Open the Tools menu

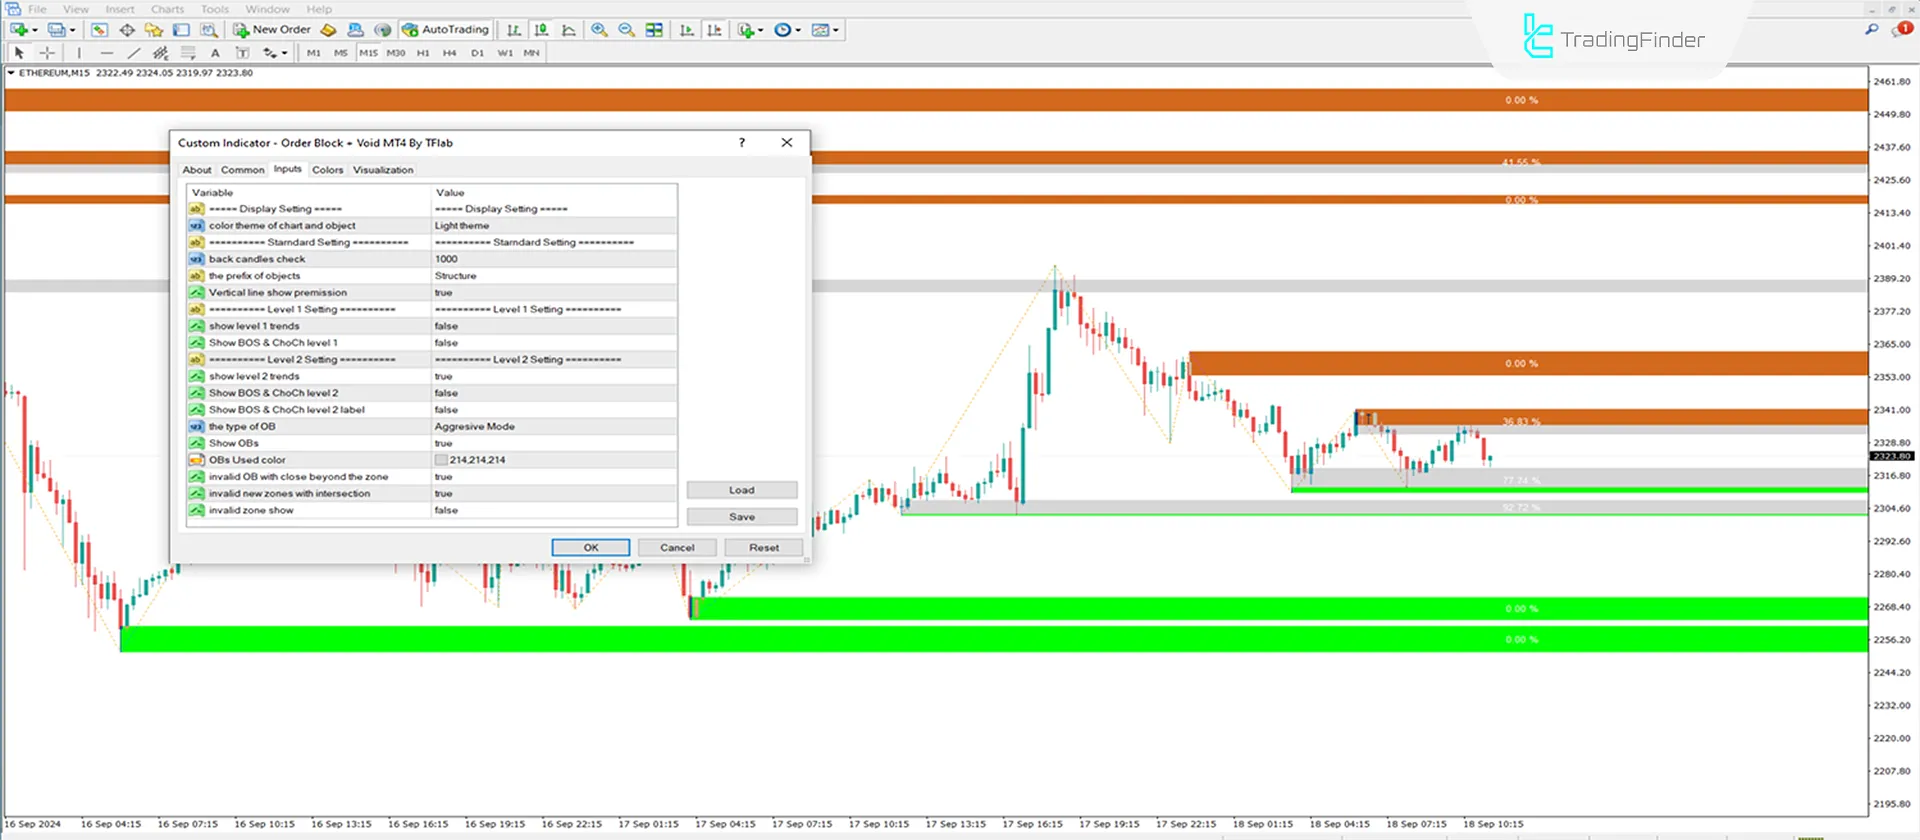(215, 9)
